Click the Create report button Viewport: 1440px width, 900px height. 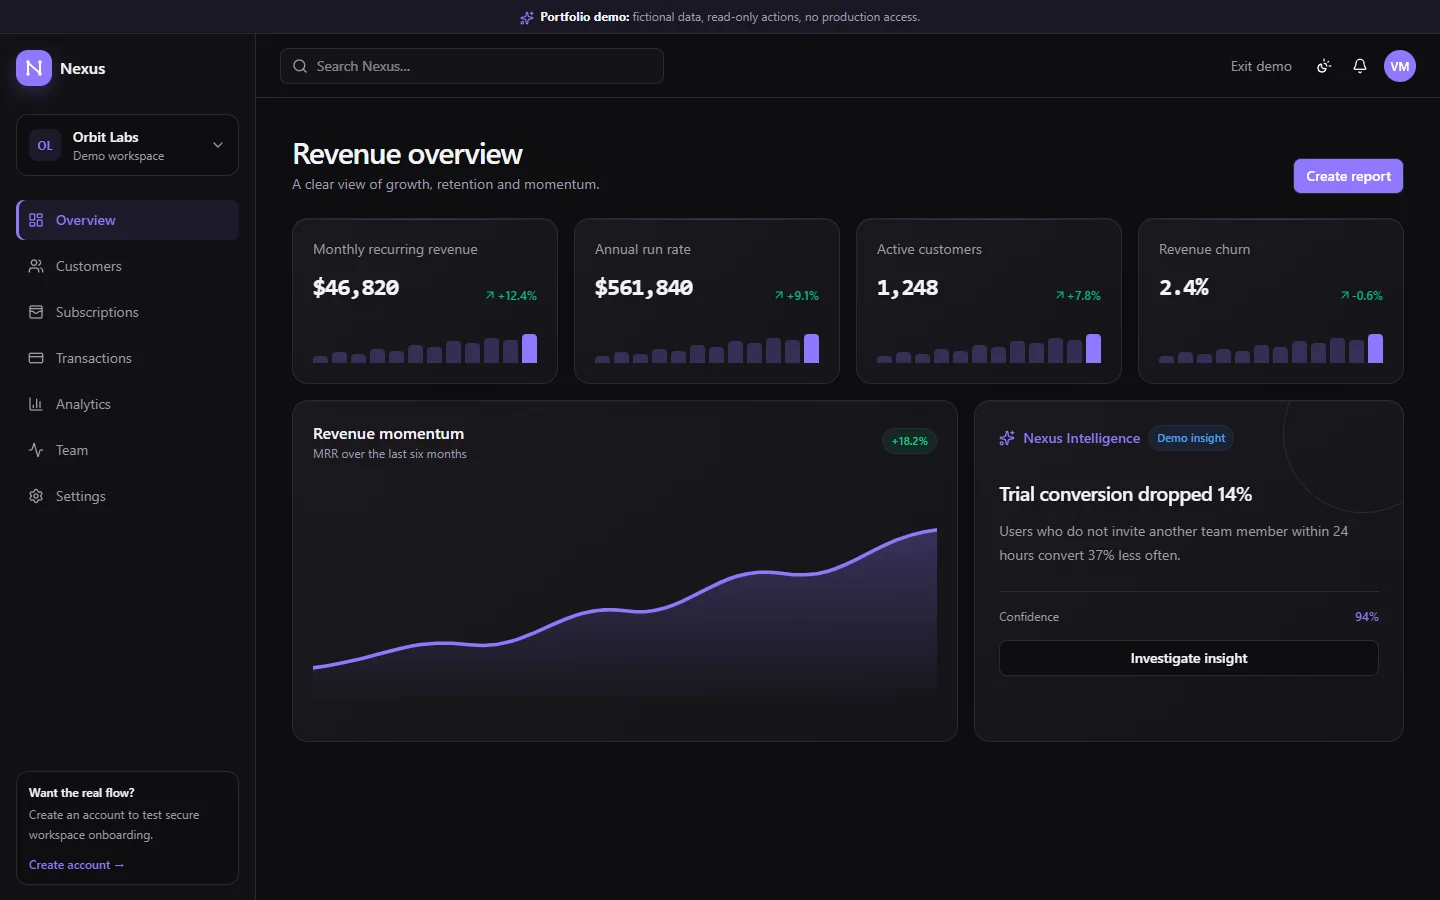[x=1348, y=176]
